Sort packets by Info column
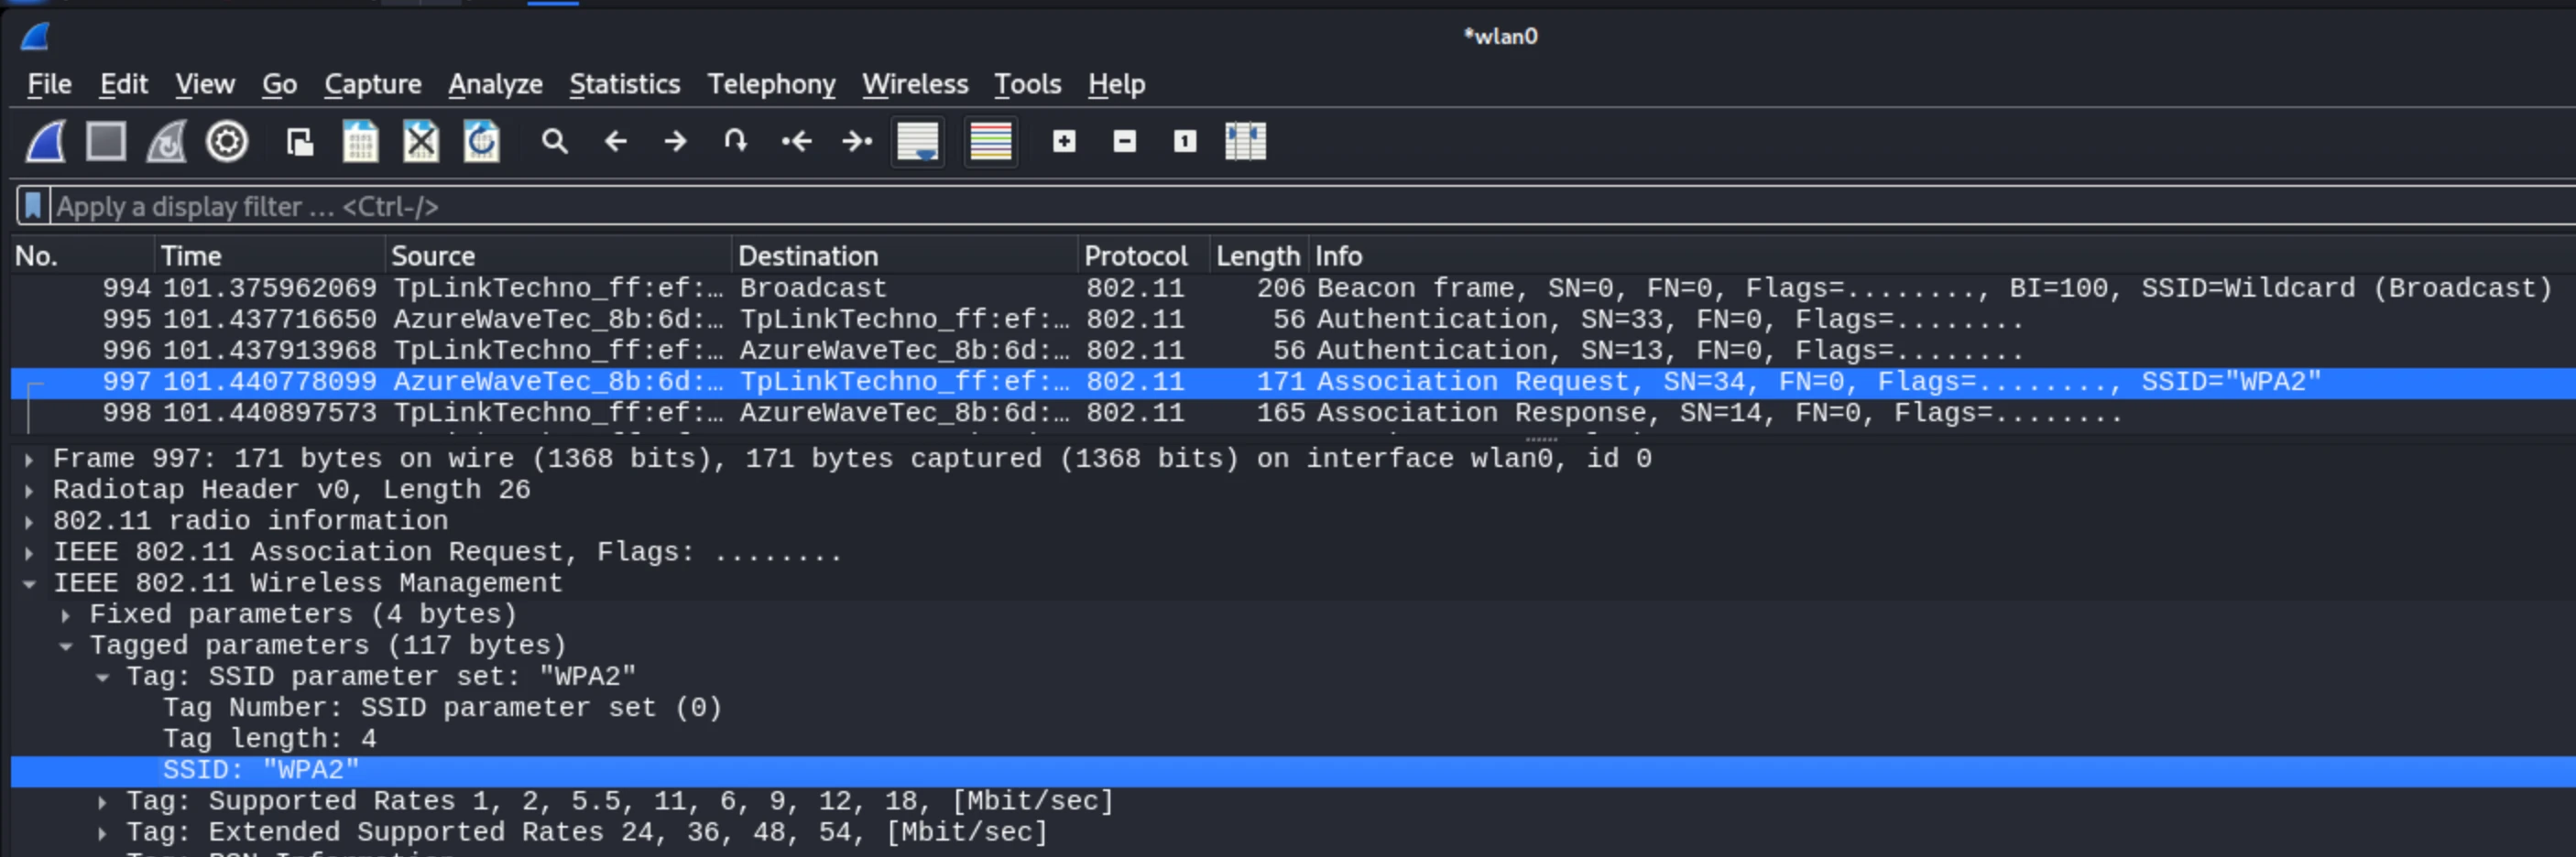This screenshot has height=857, width=2576. point(1942,256)
